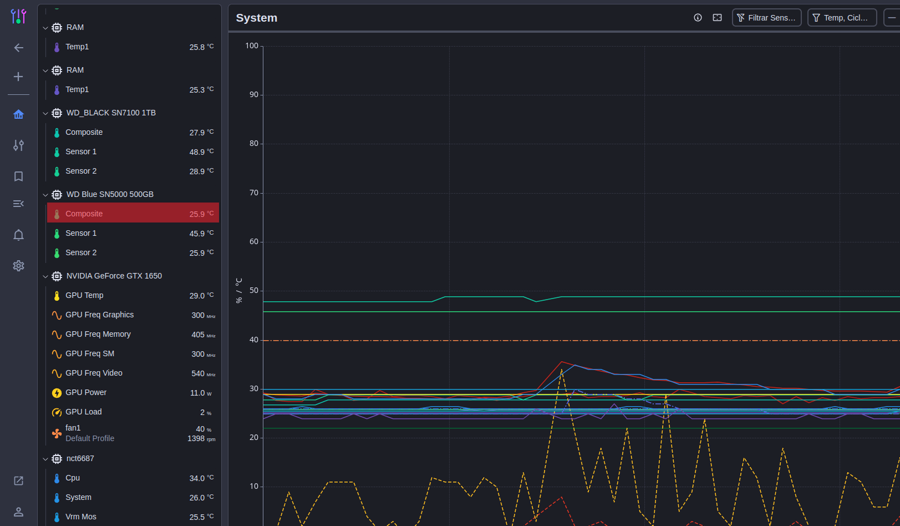This screenshot has height=526, width=900.
Task: Open the external link icon in sidebar
Action: (18, 481)
